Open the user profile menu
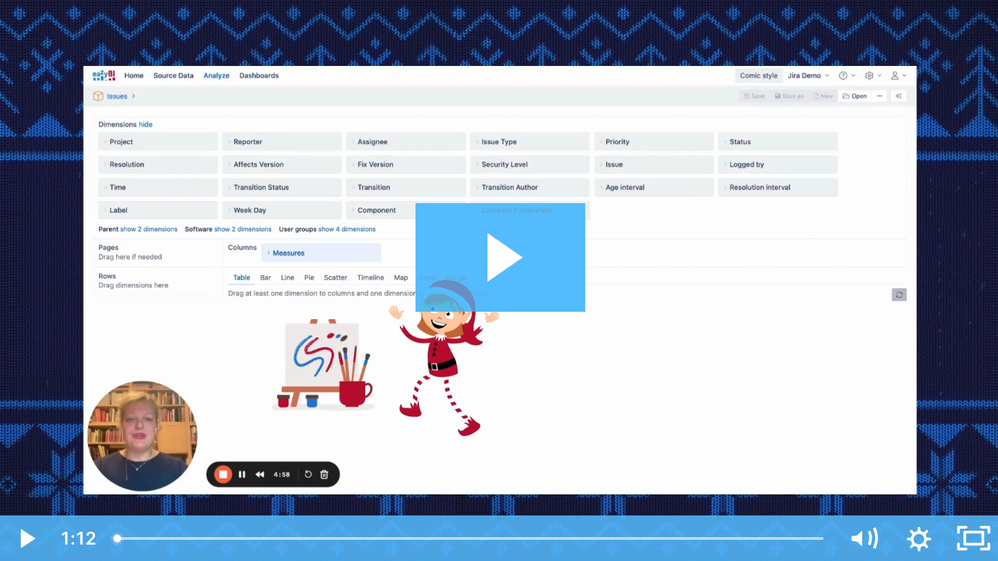 pos(898,75)
